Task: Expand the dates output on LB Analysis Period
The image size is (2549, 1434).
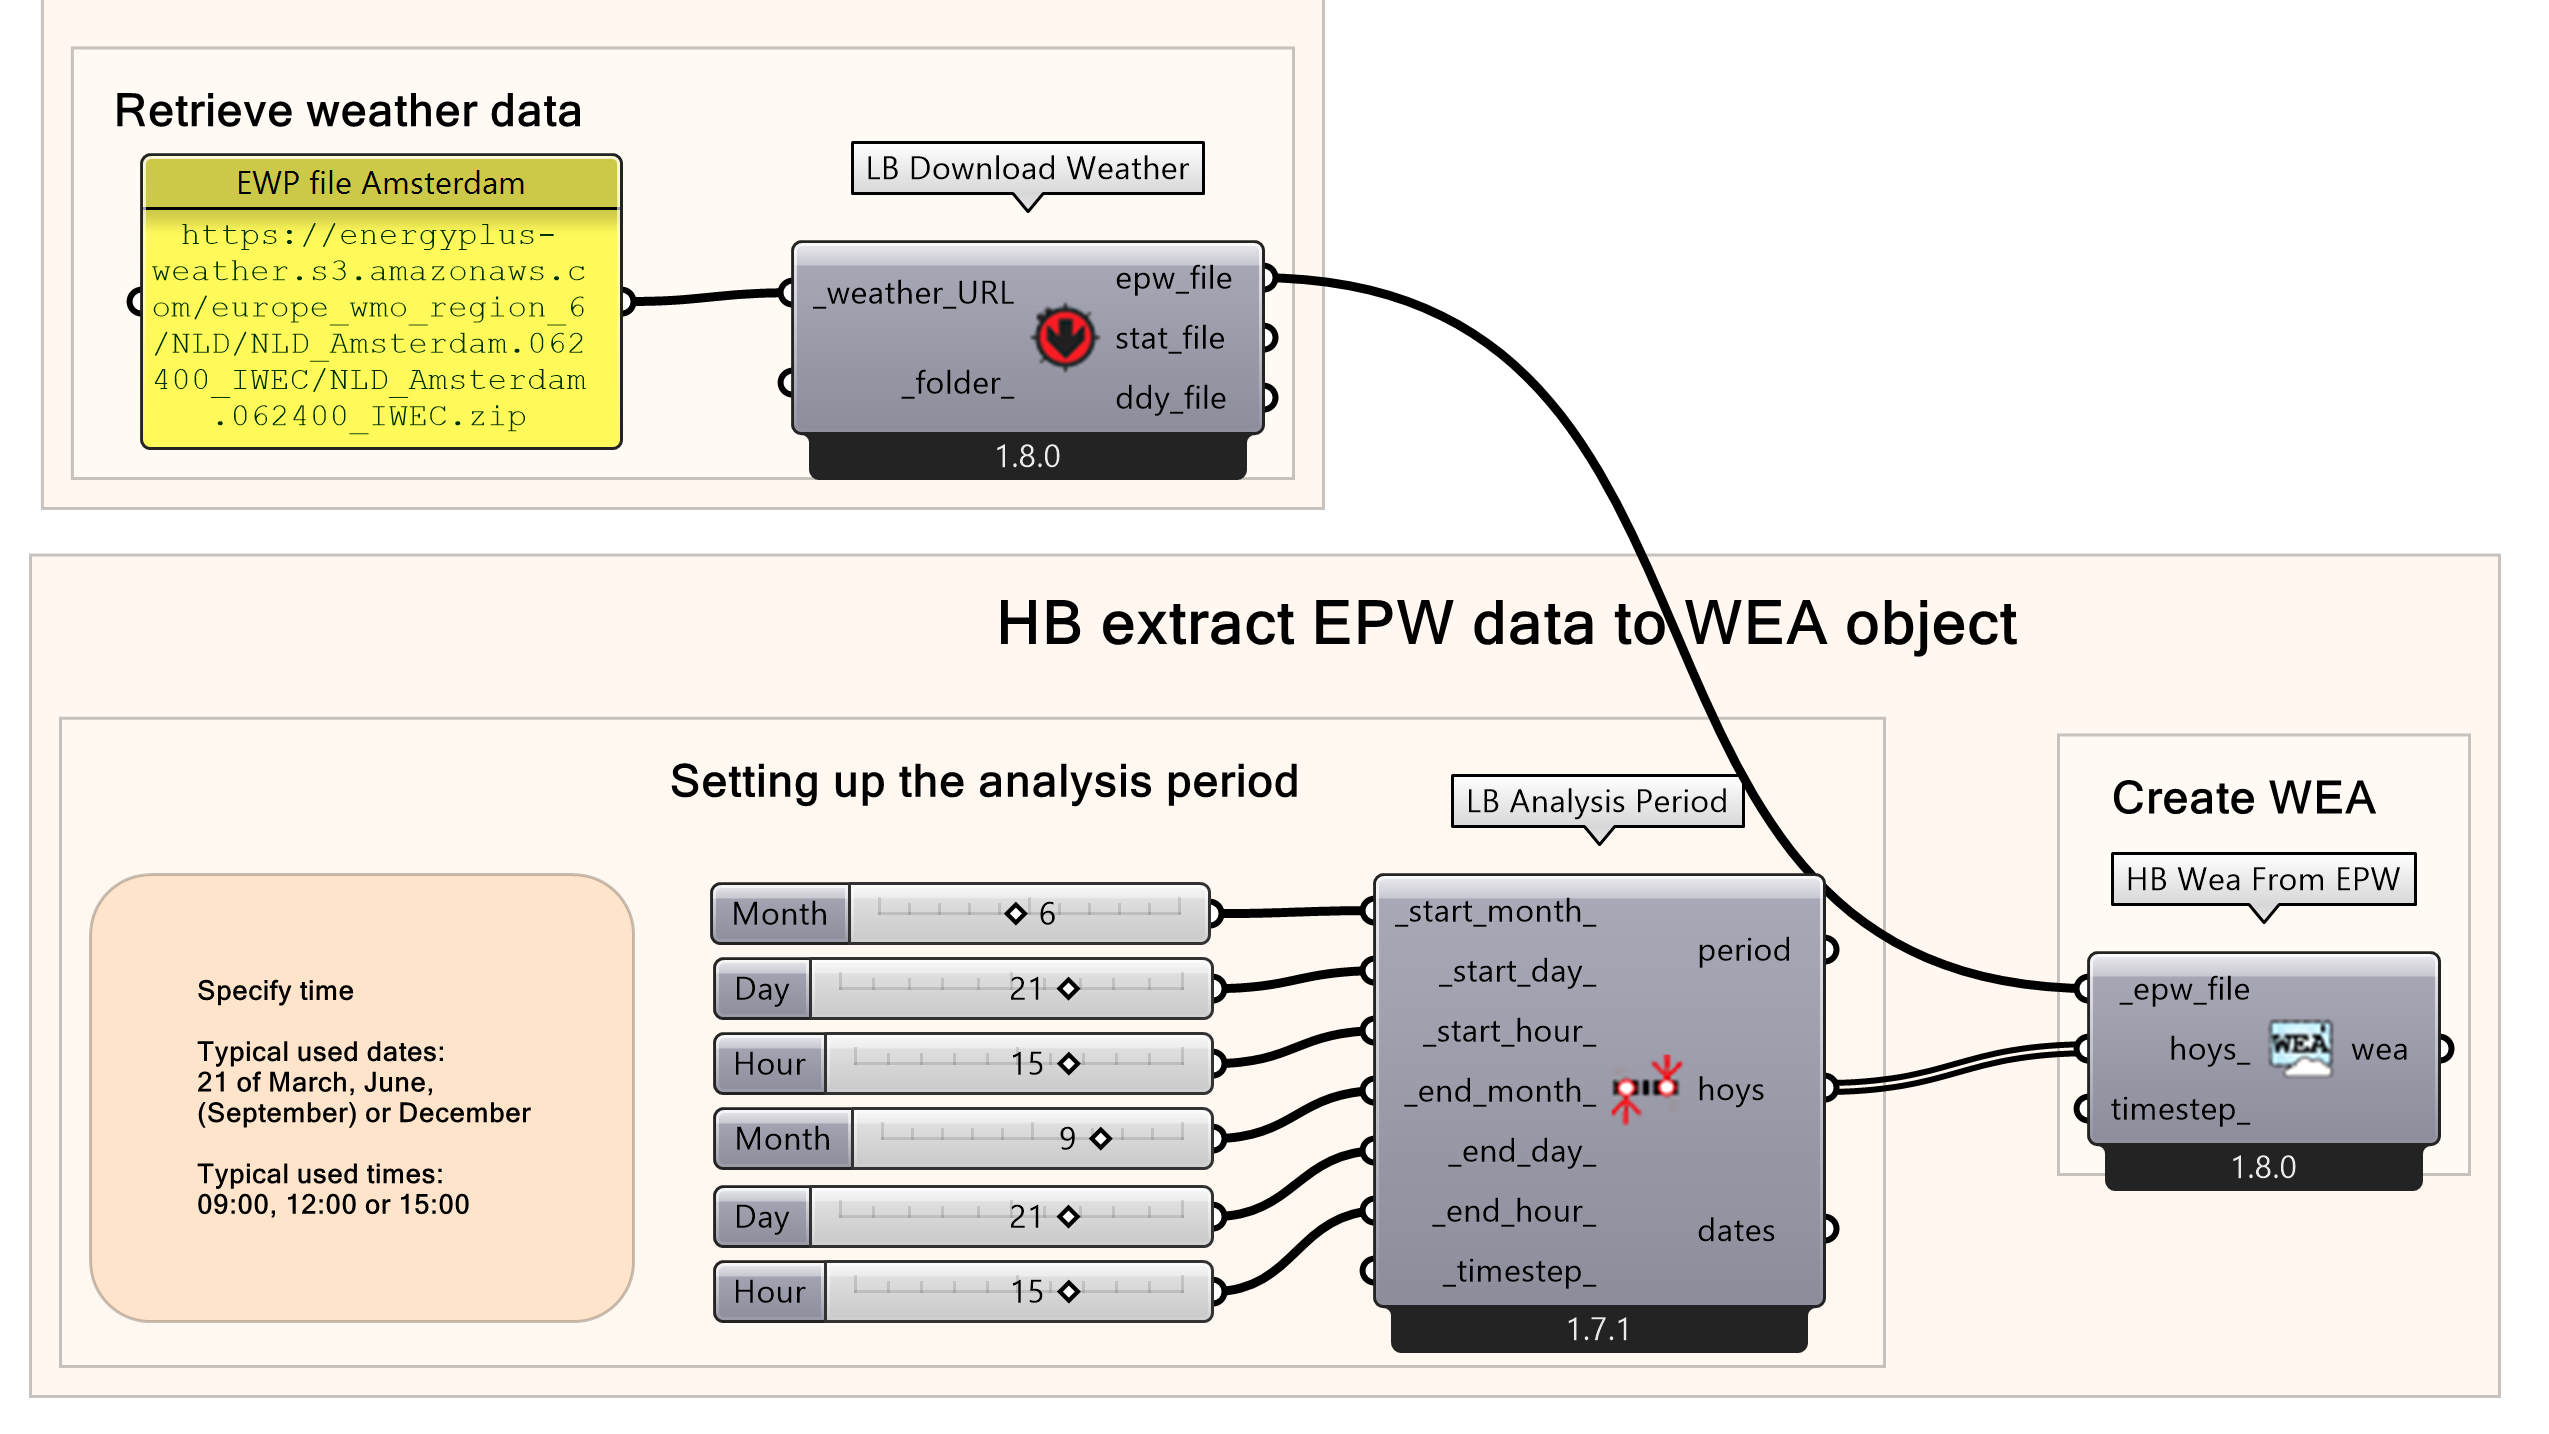Action: pyautogui.click(x=1829, y=1229)
